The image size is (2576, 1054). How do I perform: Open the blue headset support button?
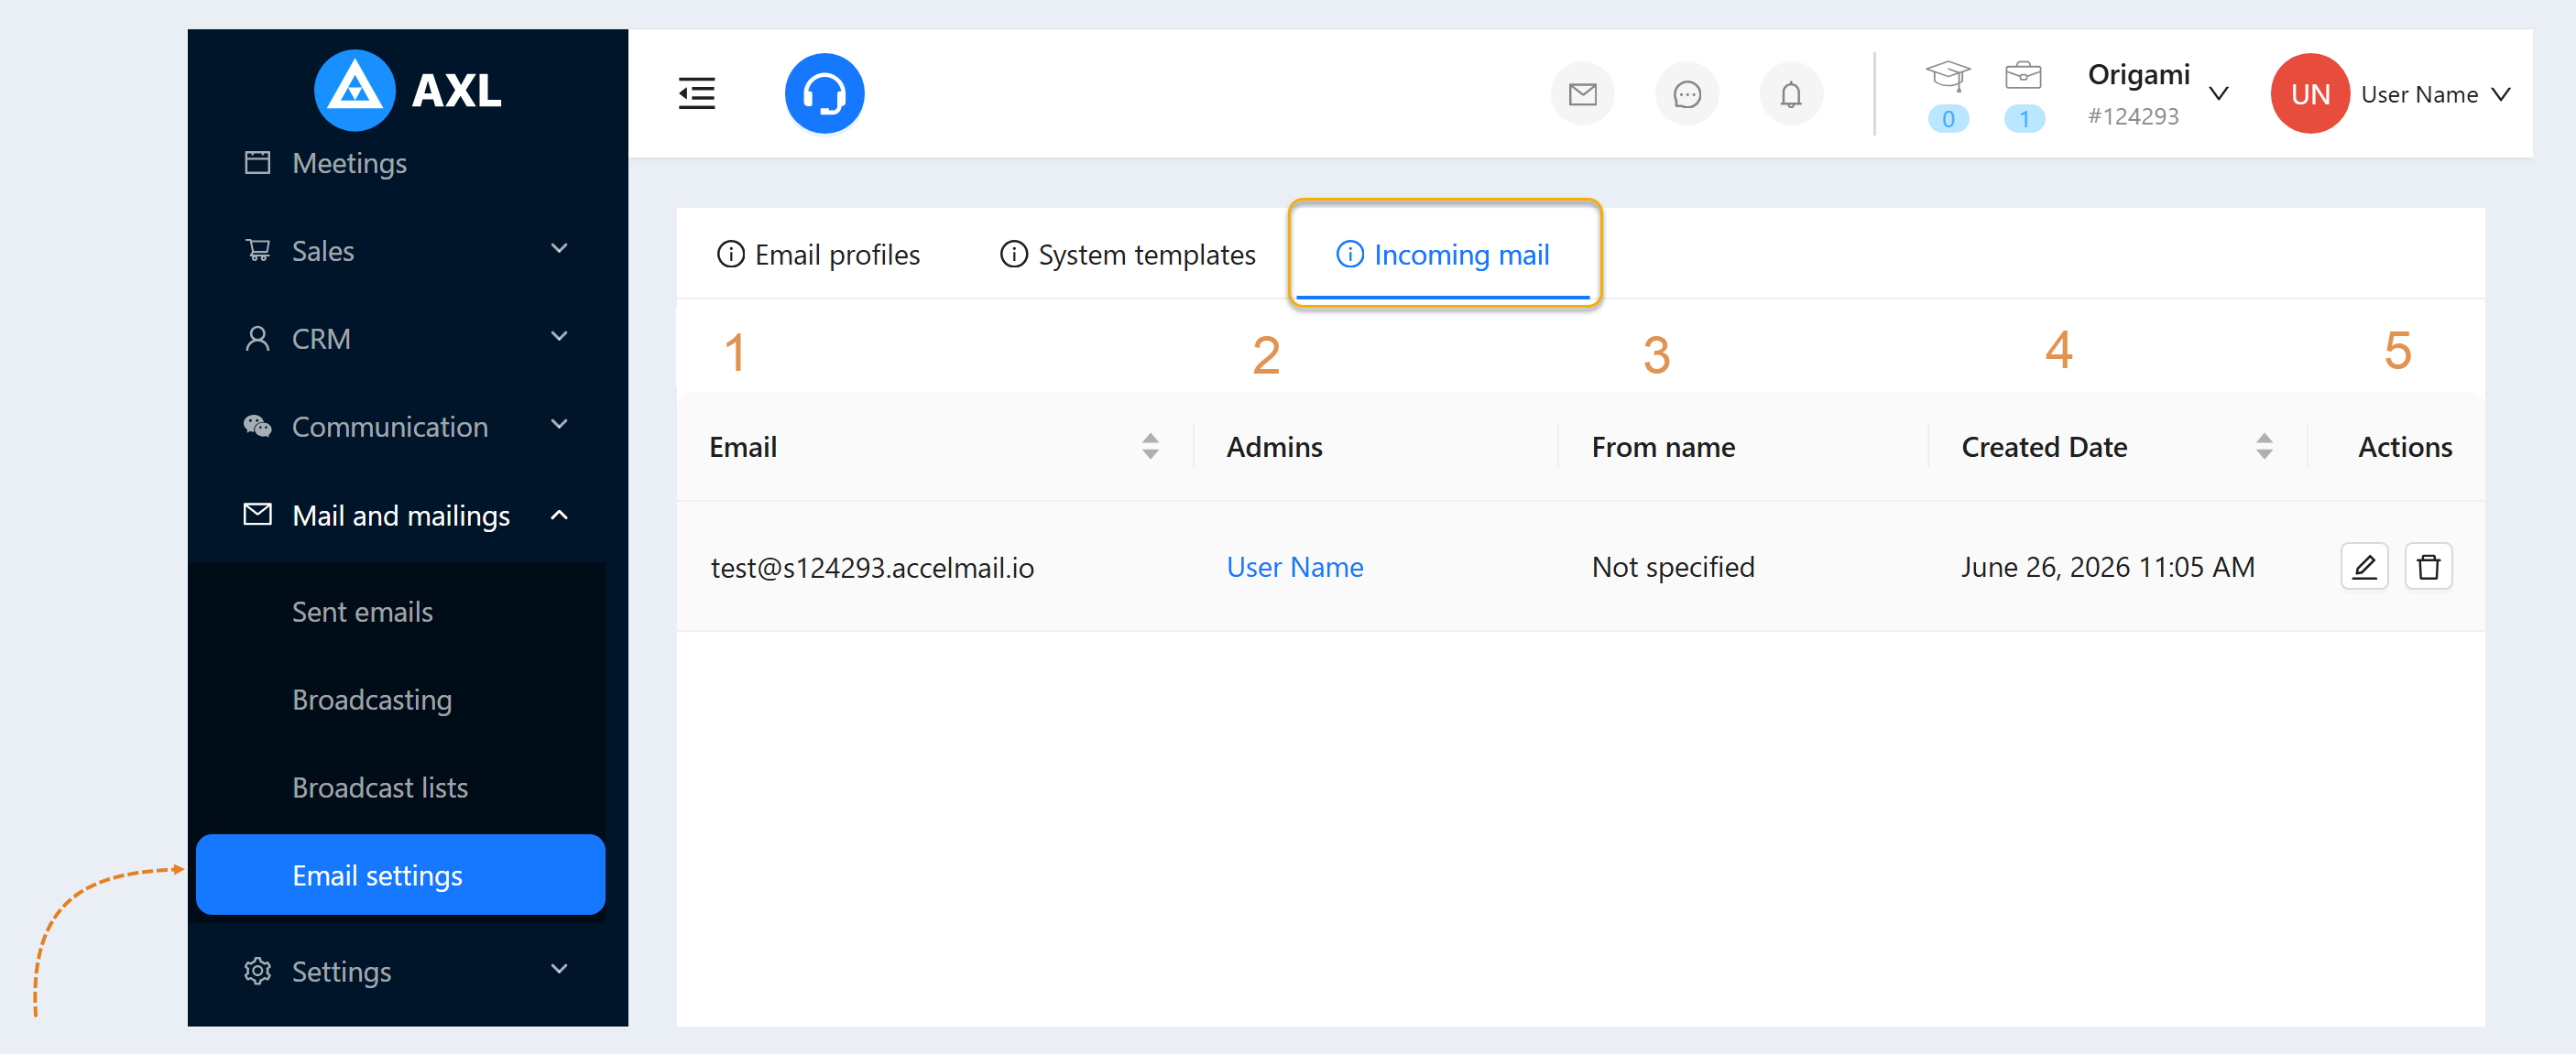pyautogui.click(x=824, y=93)
